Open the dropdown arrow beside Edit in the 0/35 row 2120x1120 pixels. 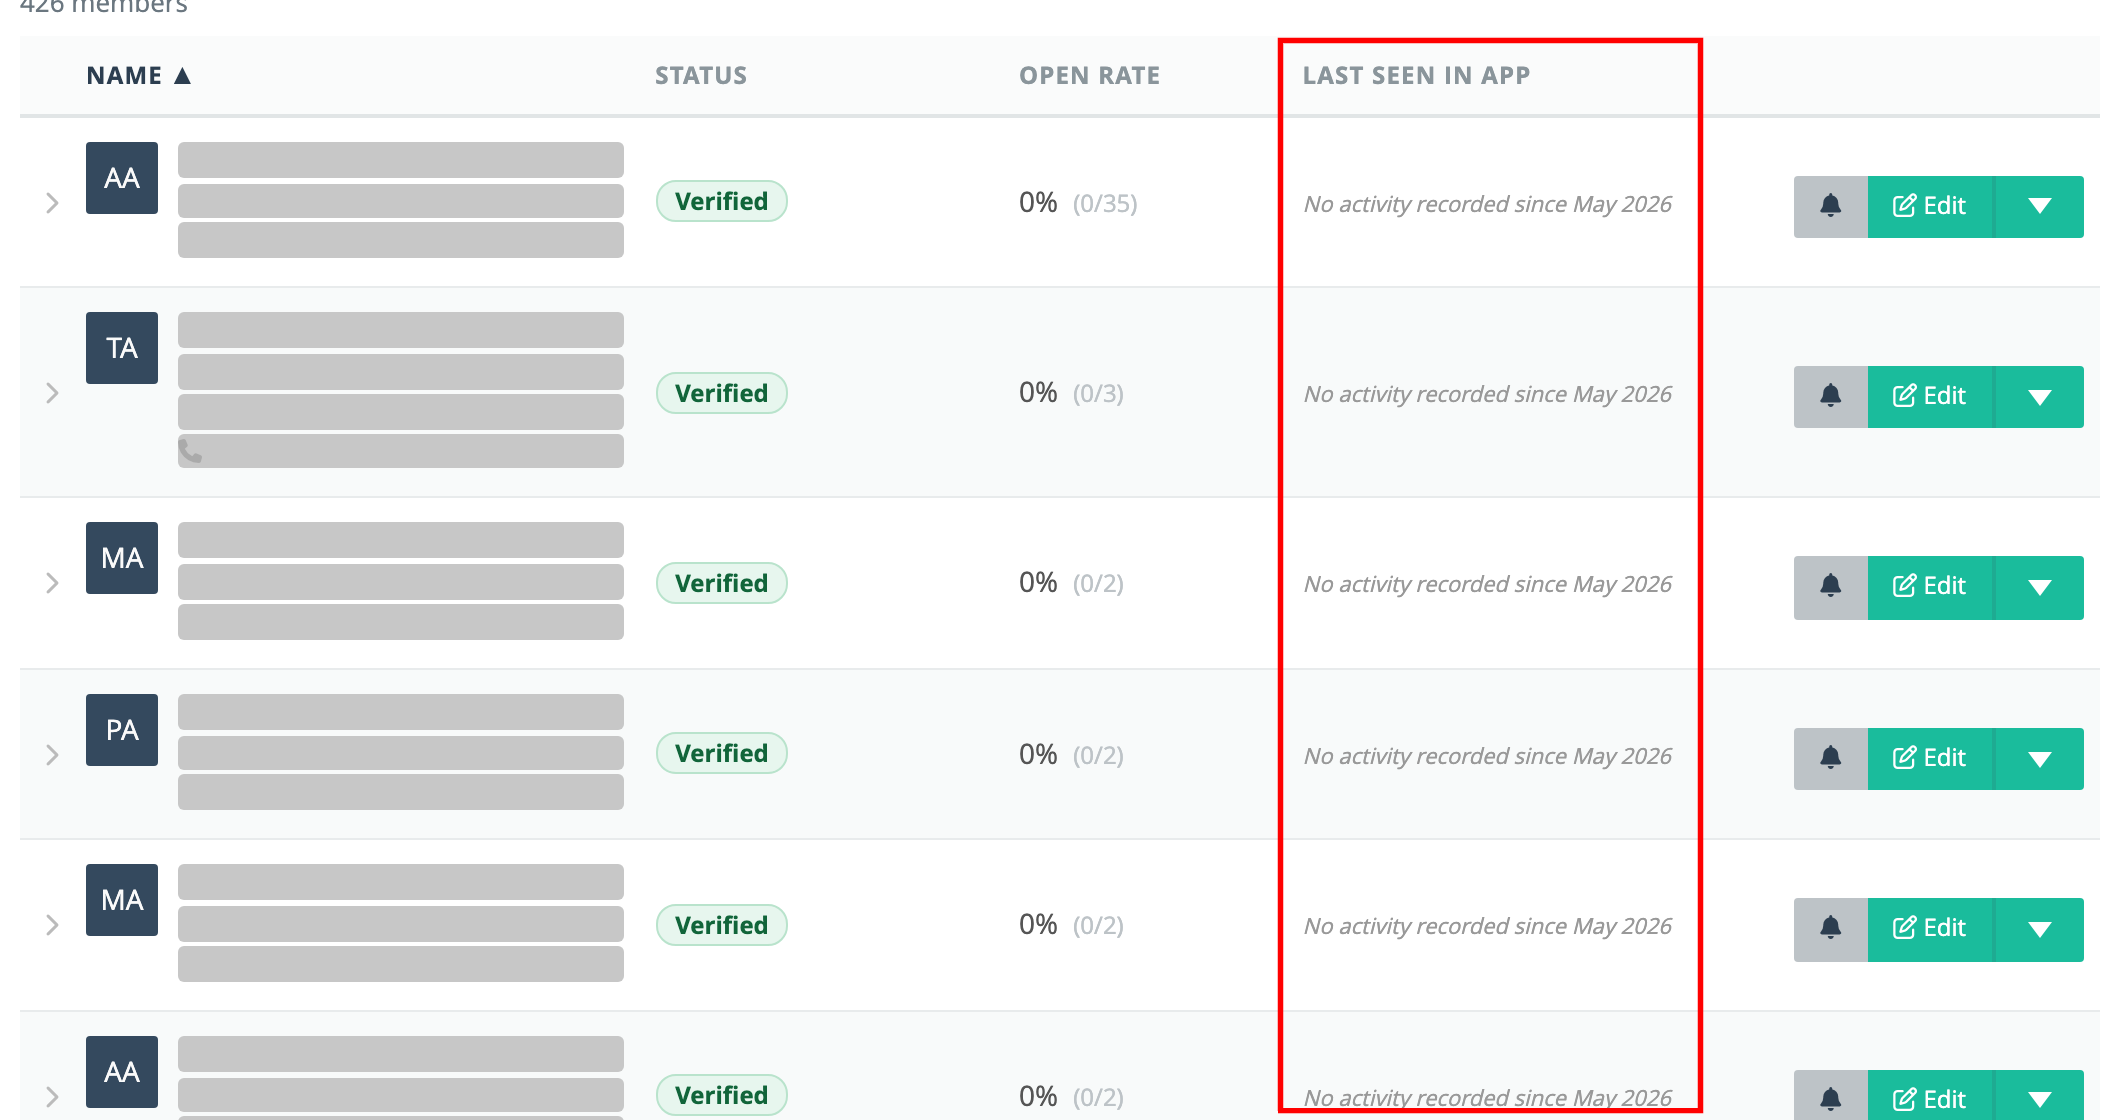(x=2040, y=206)
